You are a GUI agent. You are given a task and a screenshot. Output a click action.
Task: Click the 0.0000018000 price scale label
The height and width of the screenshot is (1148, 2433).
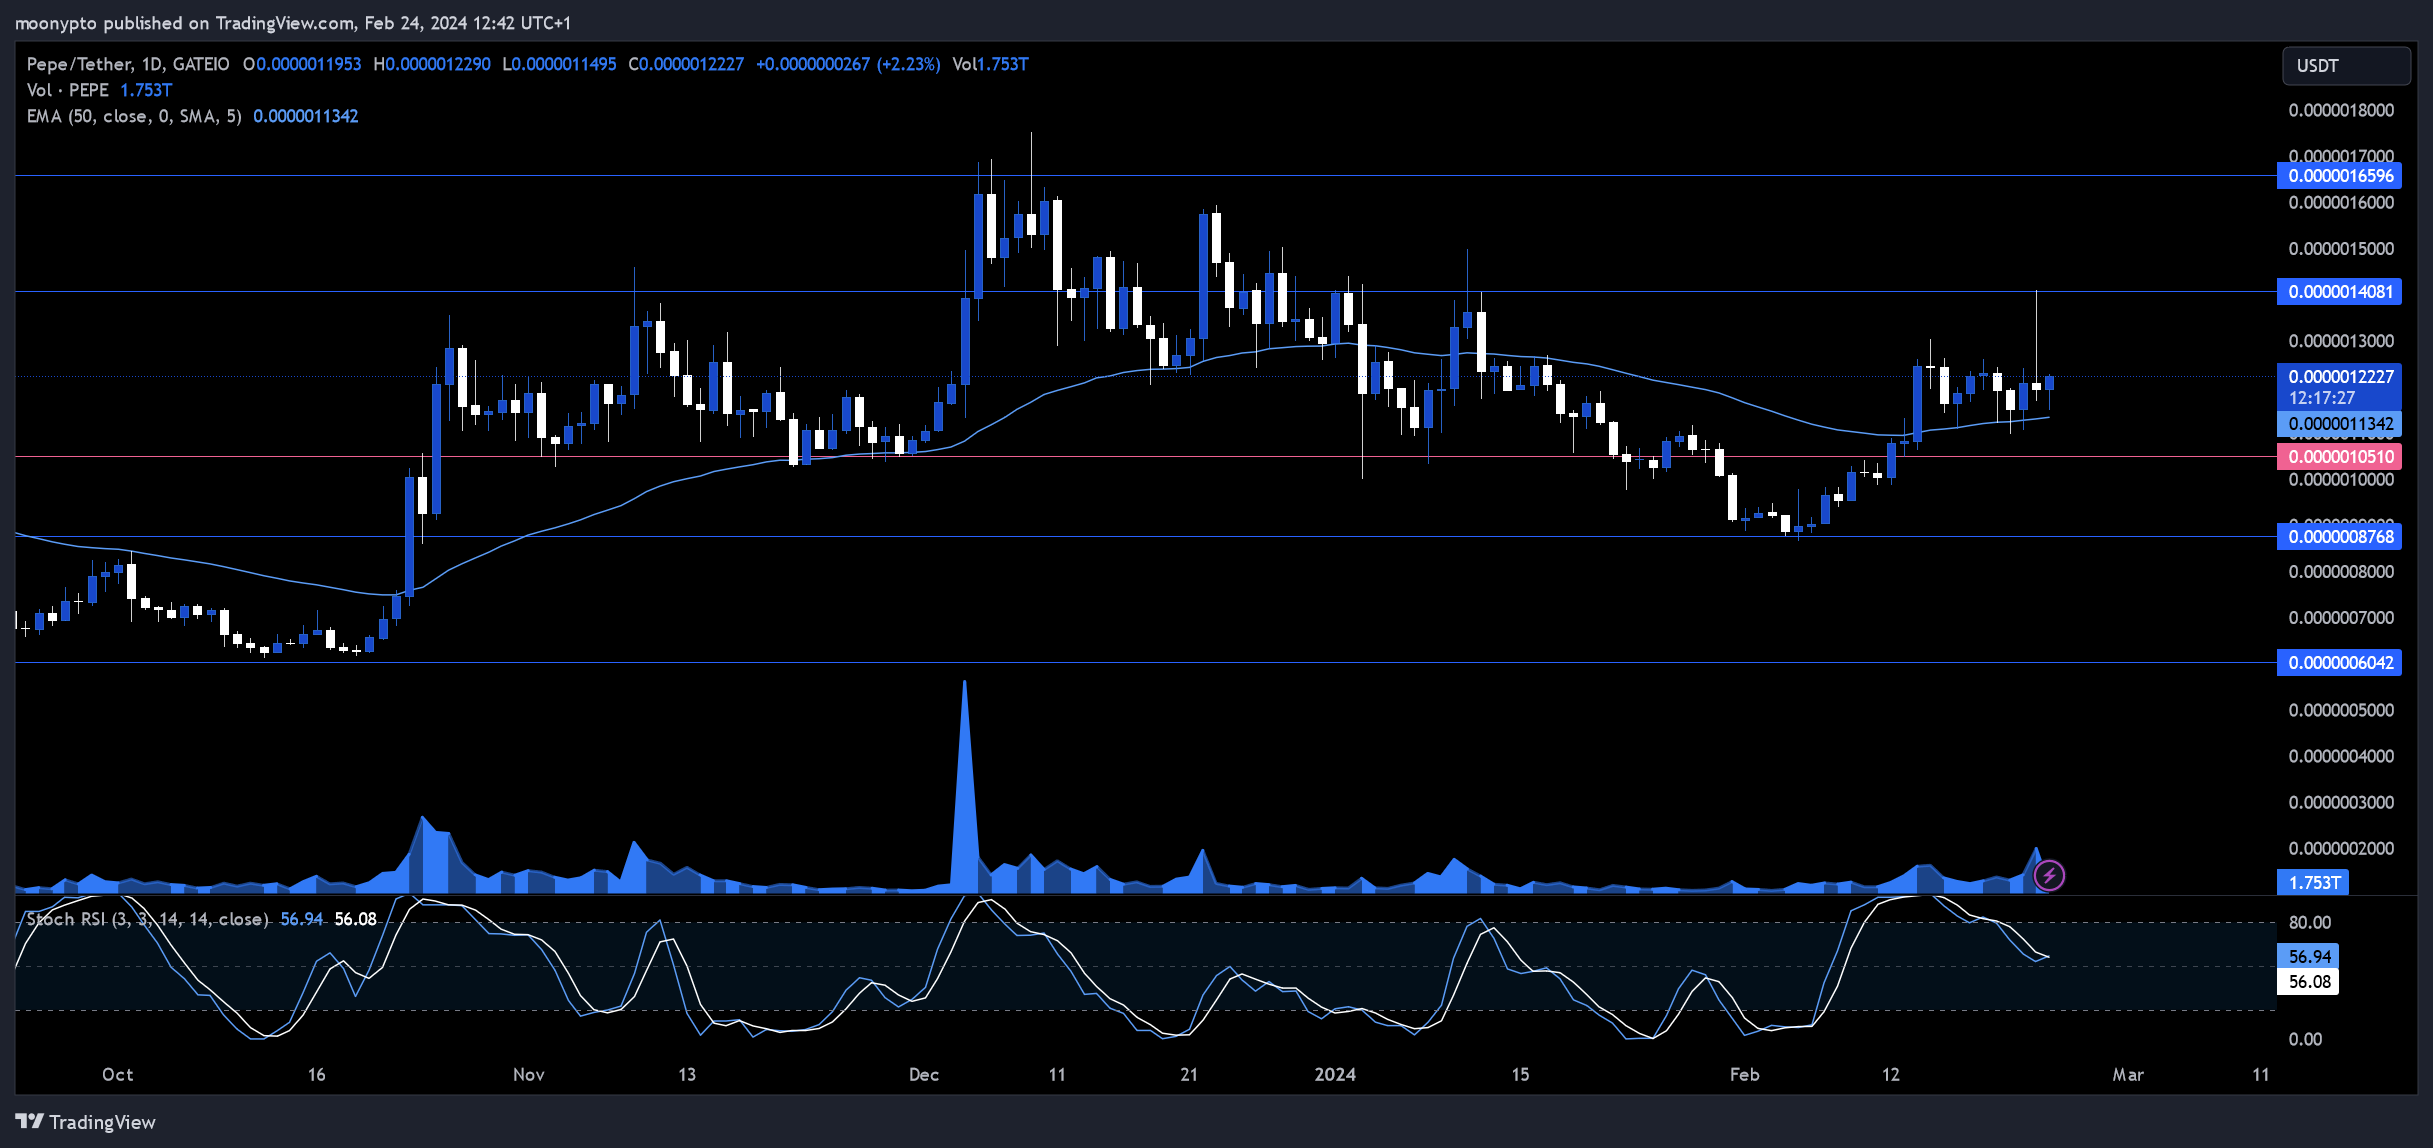coord(2341,111)
